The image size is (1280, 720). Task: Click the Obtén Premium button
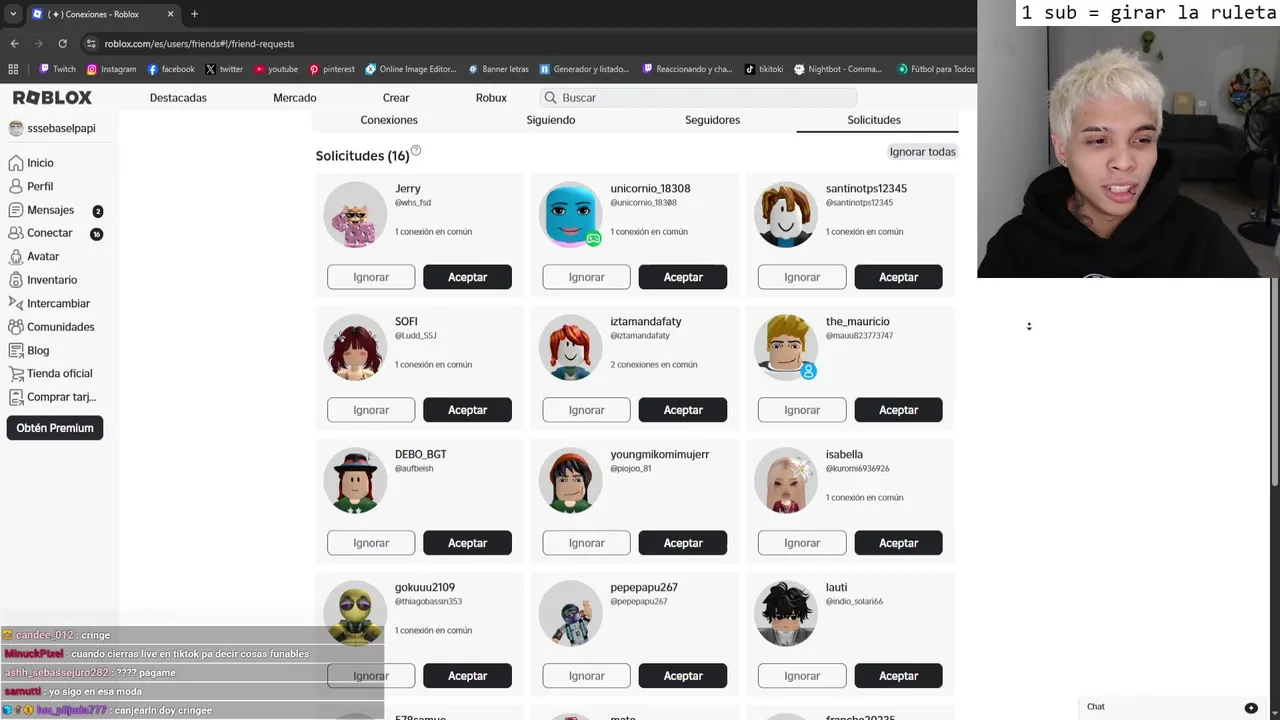tap(55, 428)
